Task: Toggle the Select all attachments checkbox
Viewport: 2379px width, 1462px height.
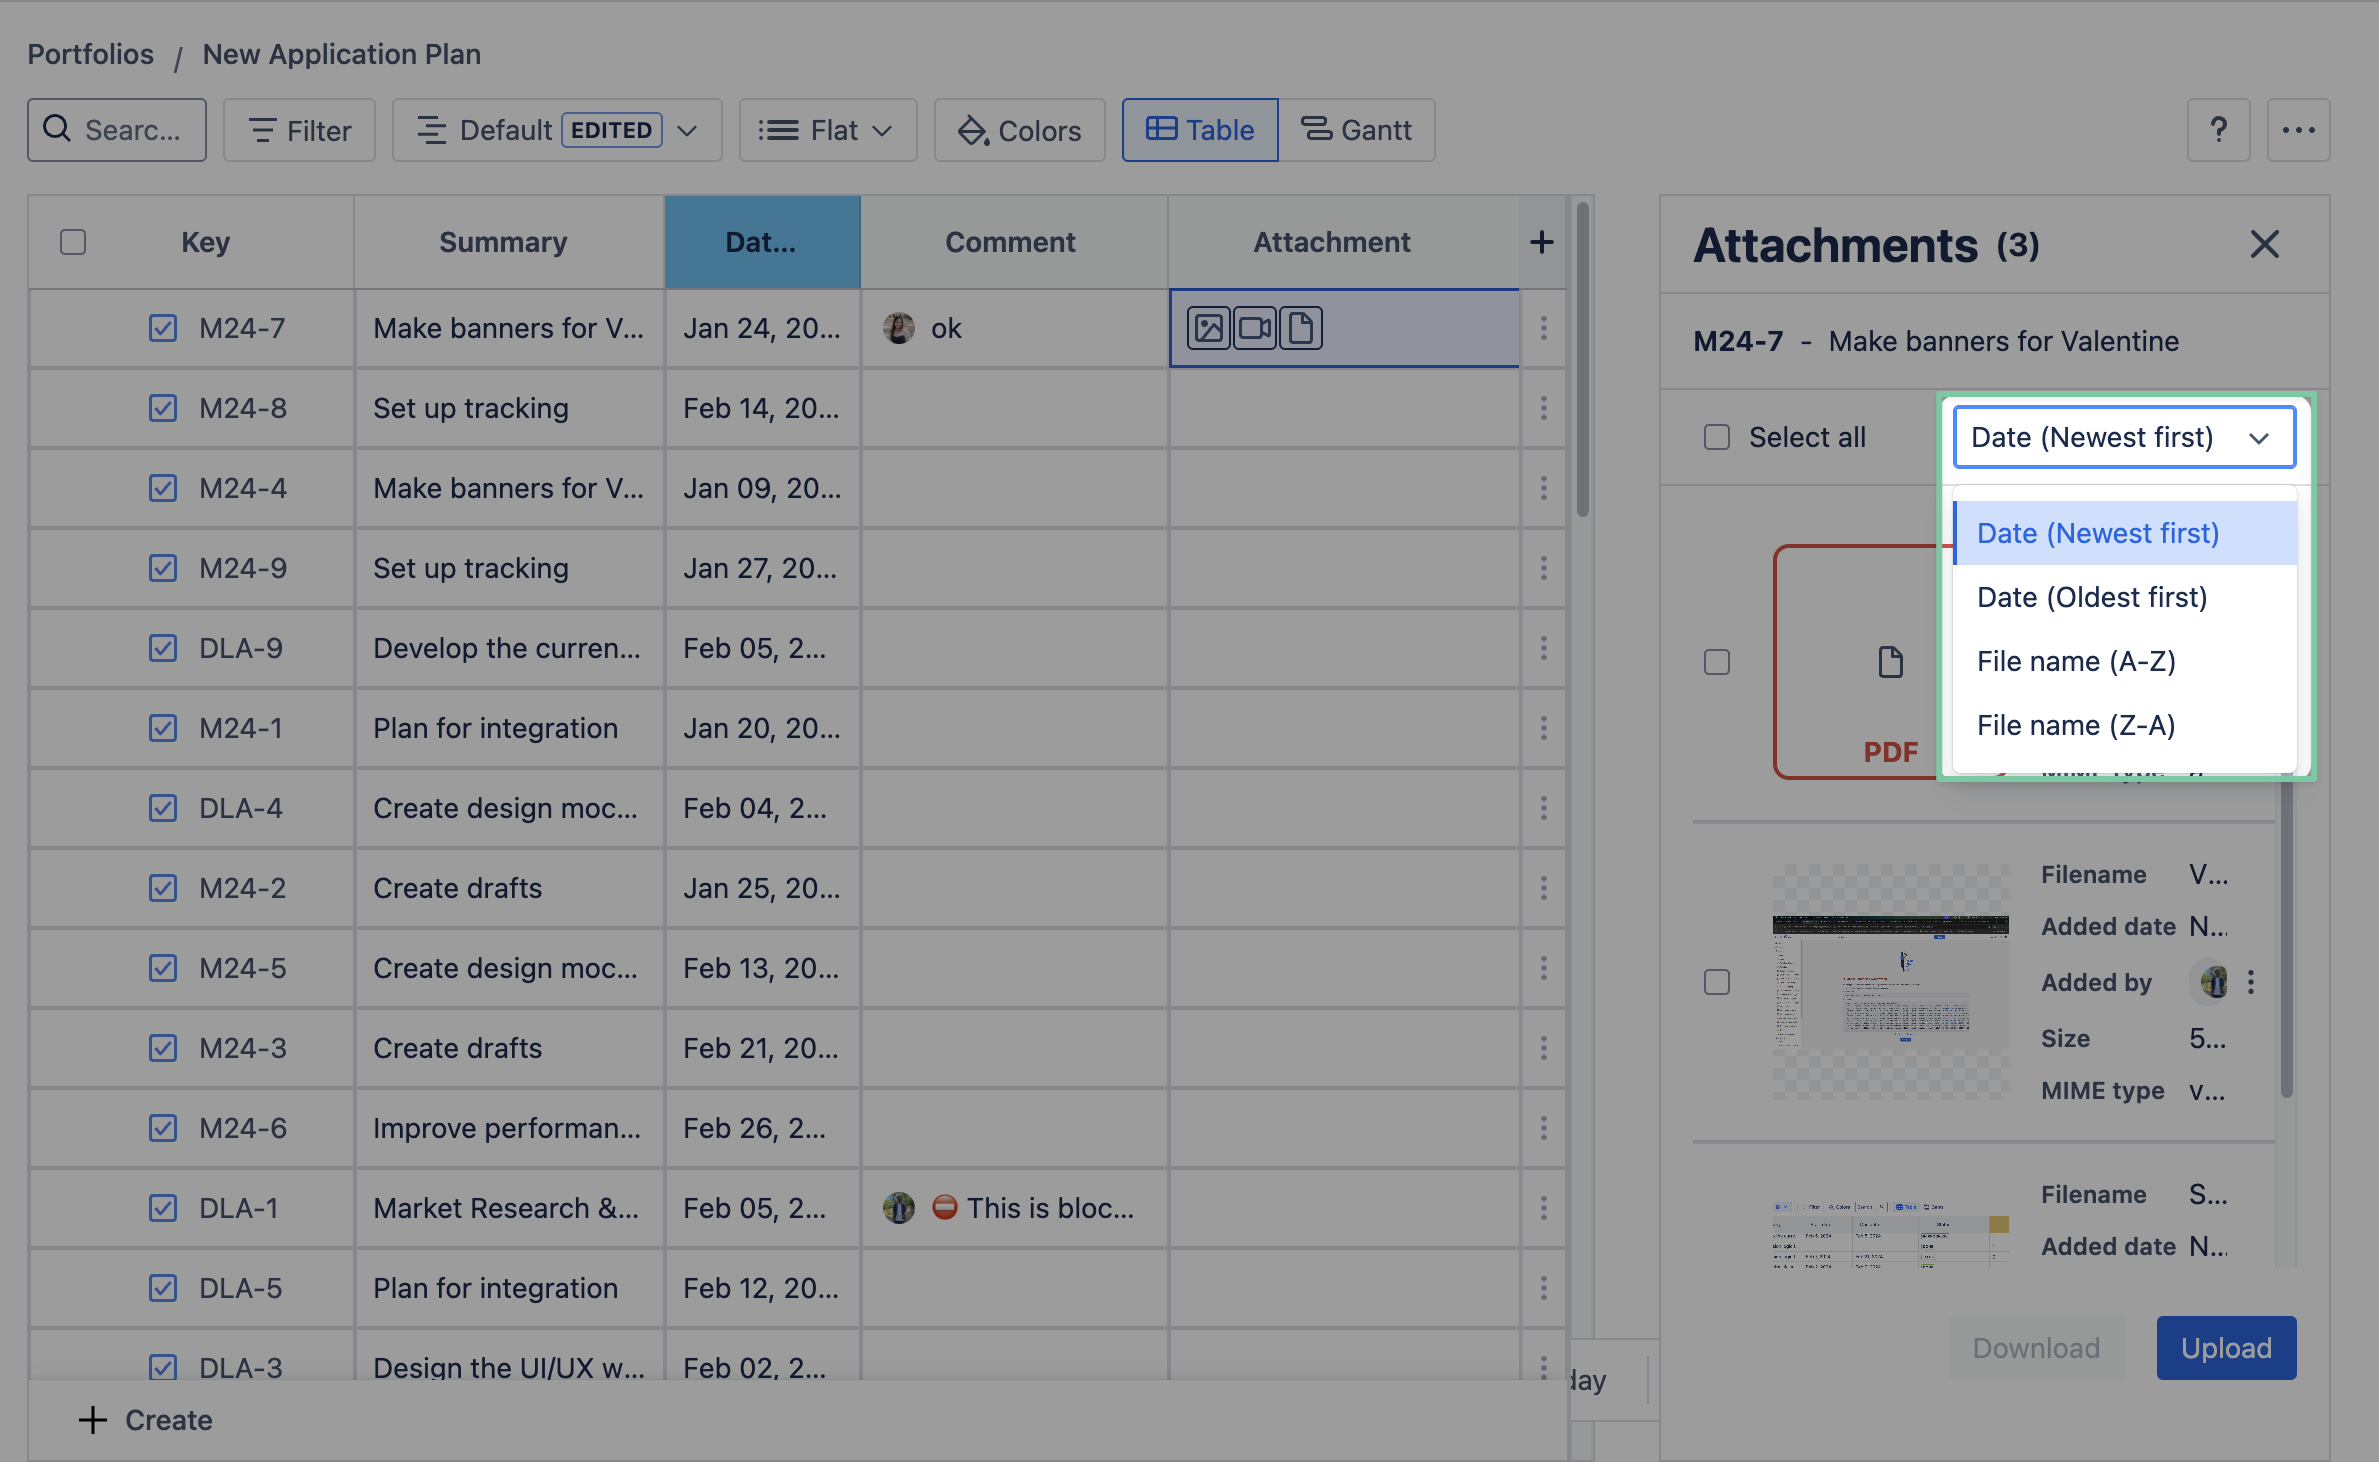Action: point(1716,437)
